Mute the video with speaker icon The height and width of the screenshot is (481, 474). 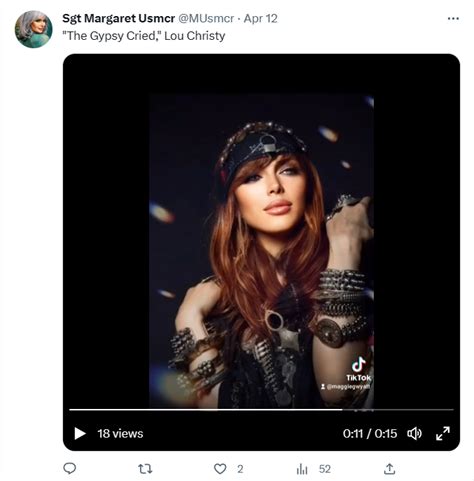[x=414, y=434]
